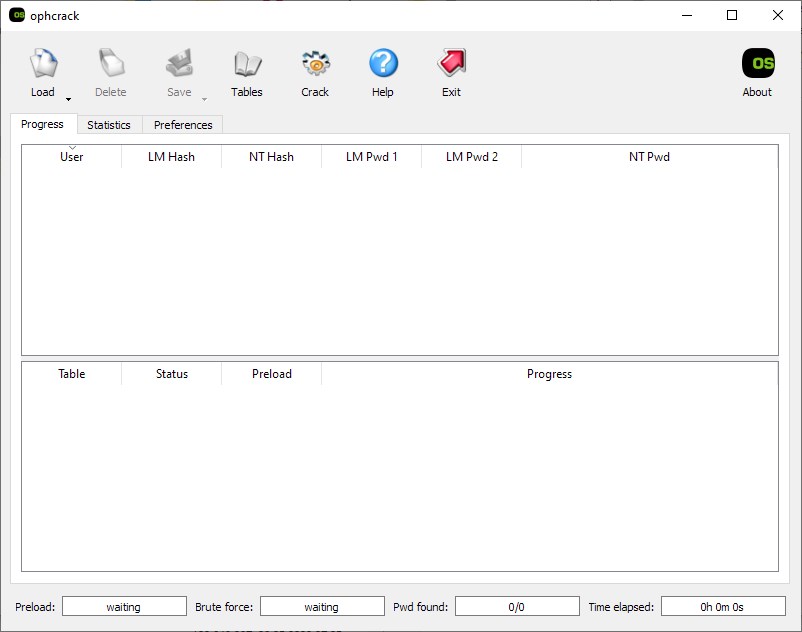The height and width of the screenshot is (632, 802).
Task: Click the Brute force status field
Action: pyautogui.click(x=322, y=606)
